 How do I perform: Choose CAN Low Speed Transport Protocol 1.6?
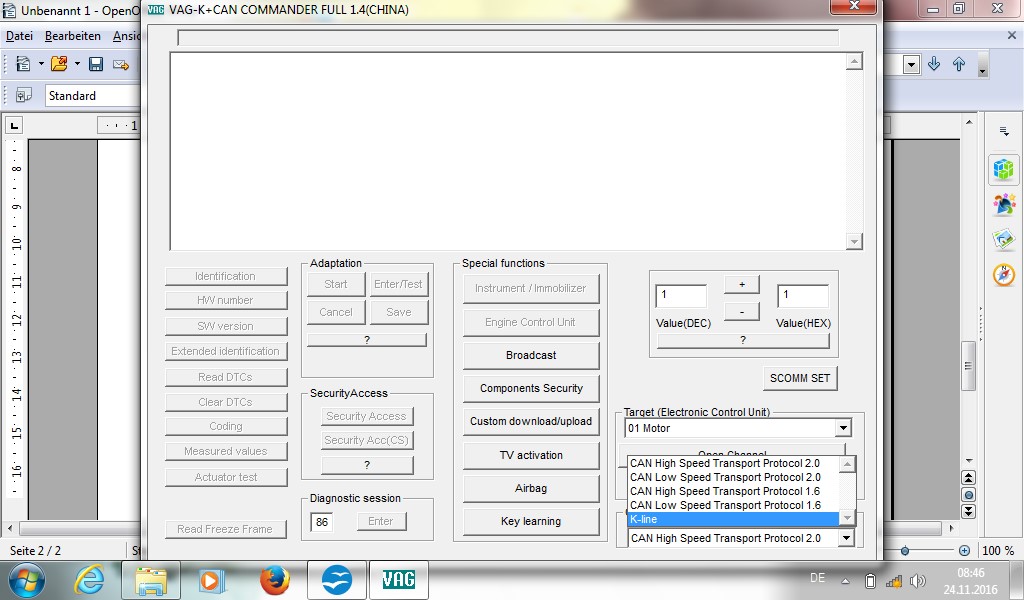pyautogui.click(x=733, y=505)
